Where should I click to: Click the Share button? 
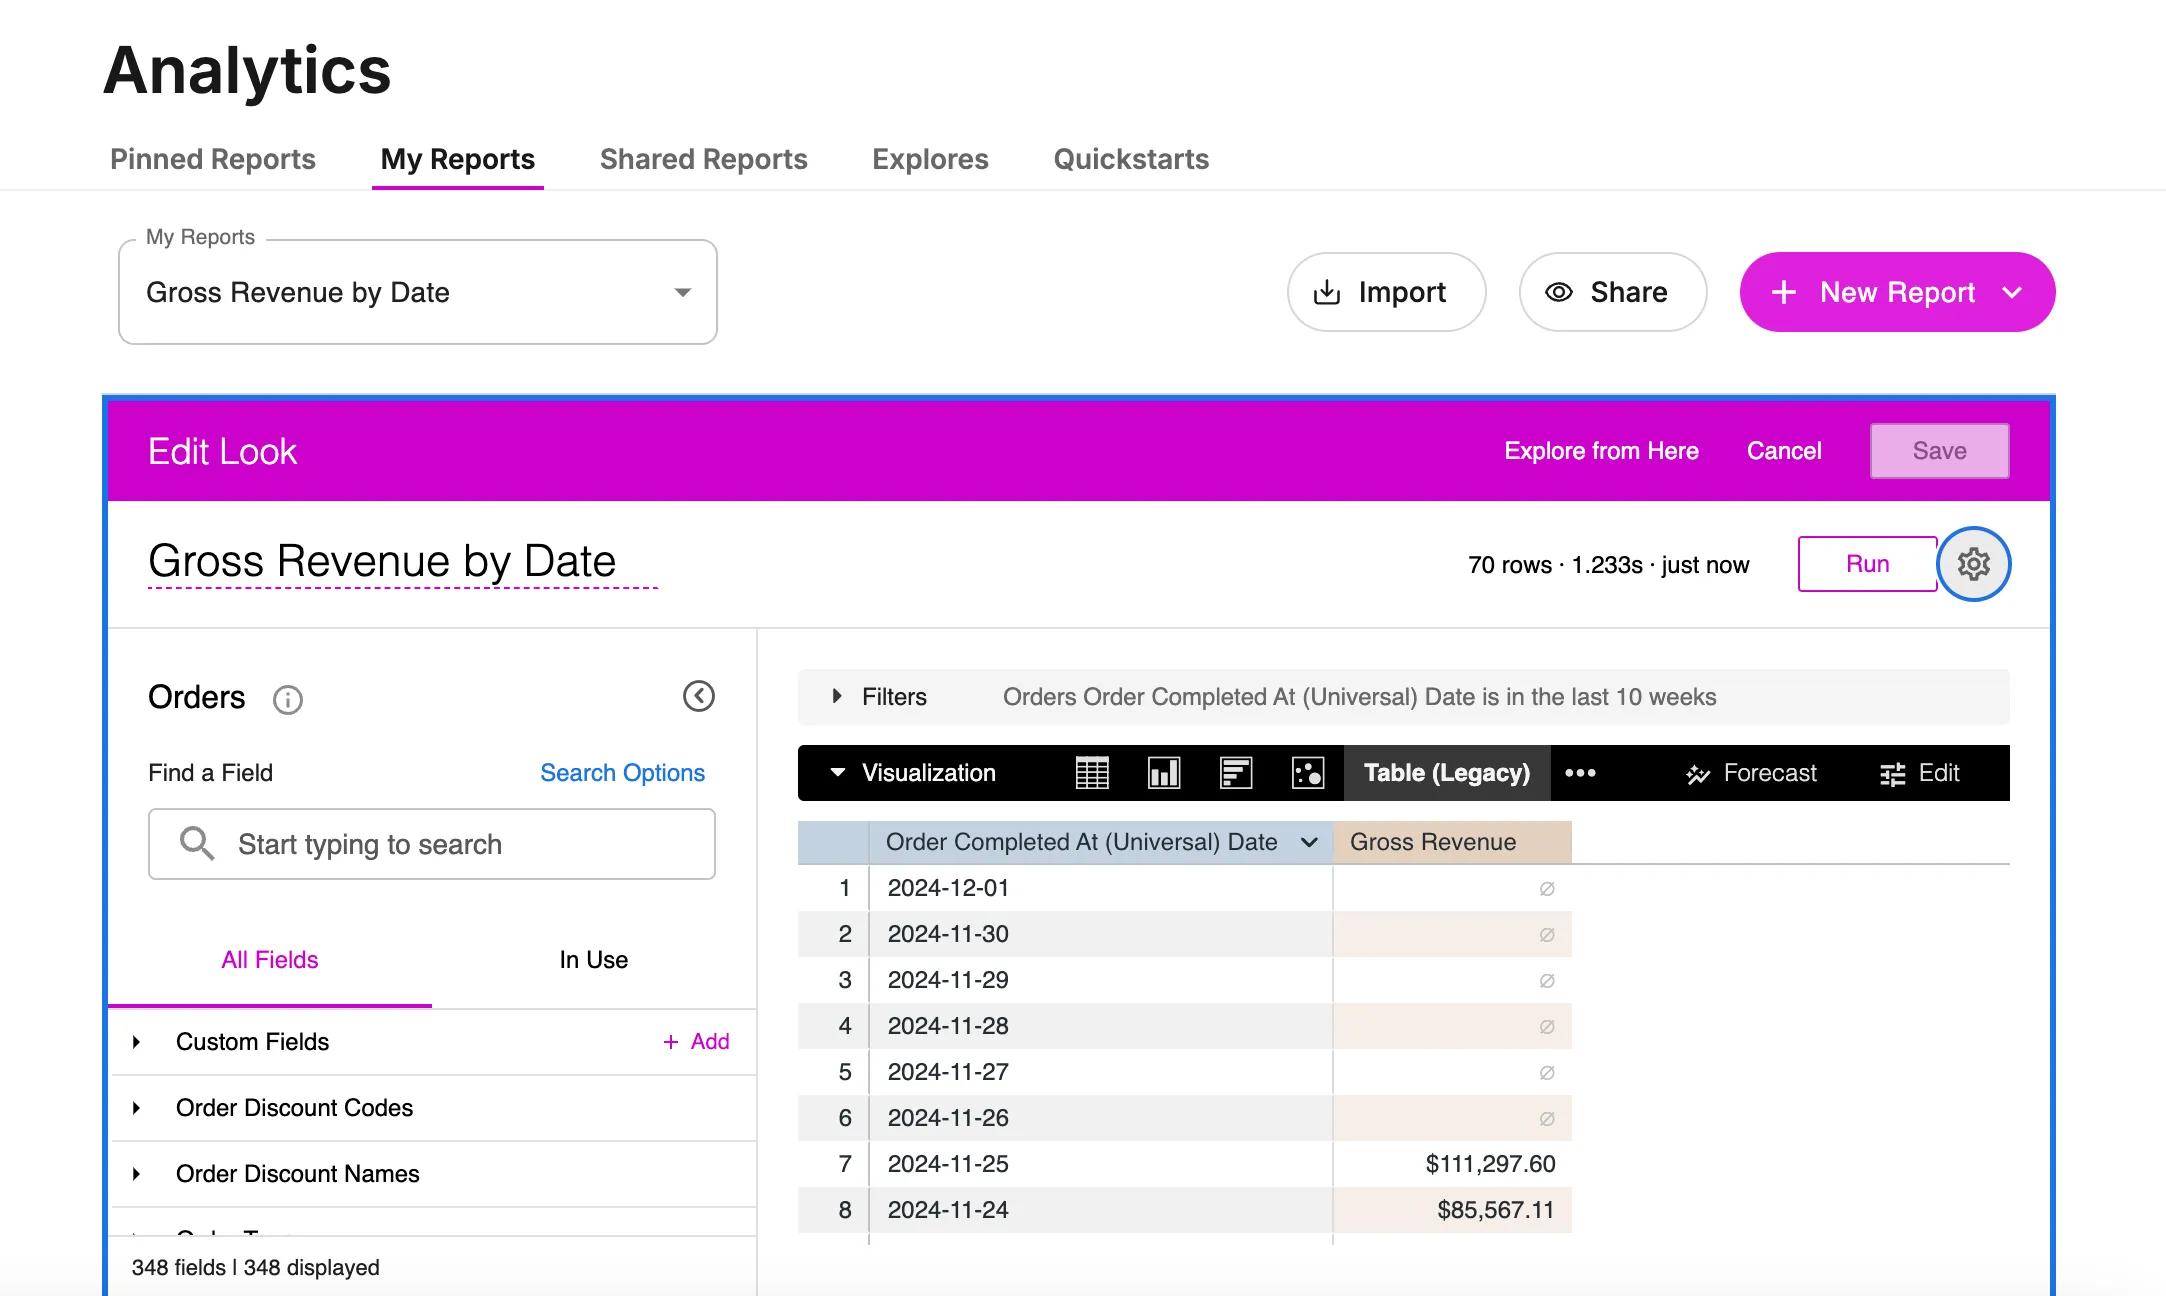click(1612, 292)
